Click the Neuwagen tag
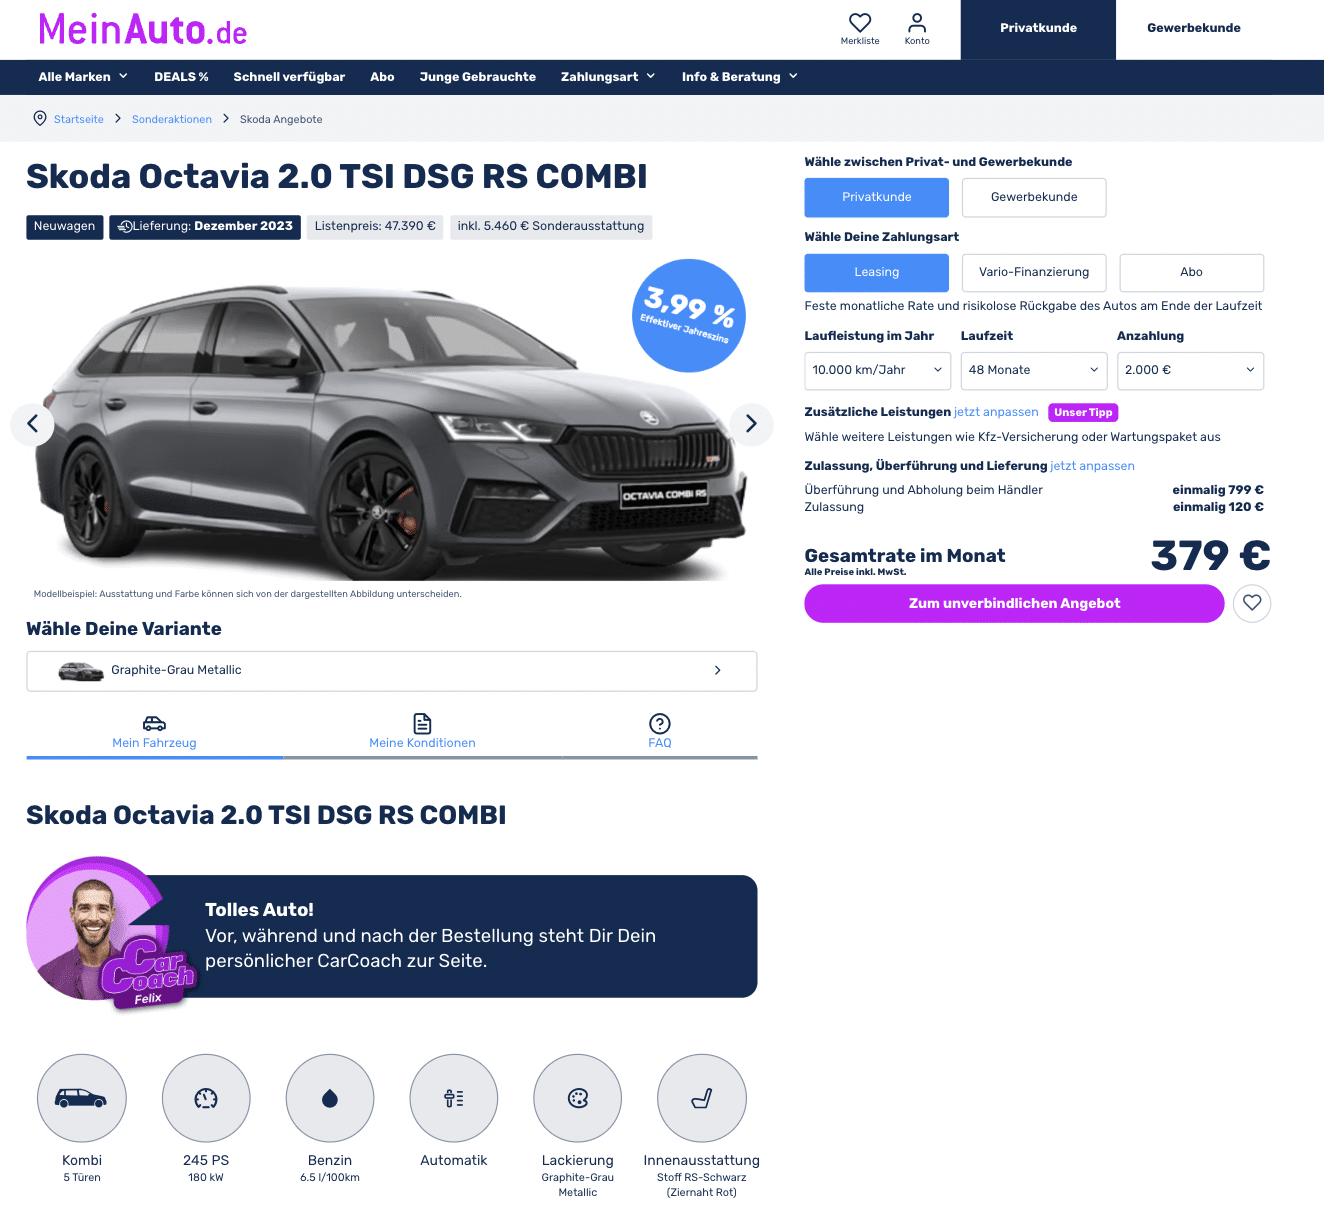Screen dimensions: 1324x1212 tap(64, 227)
